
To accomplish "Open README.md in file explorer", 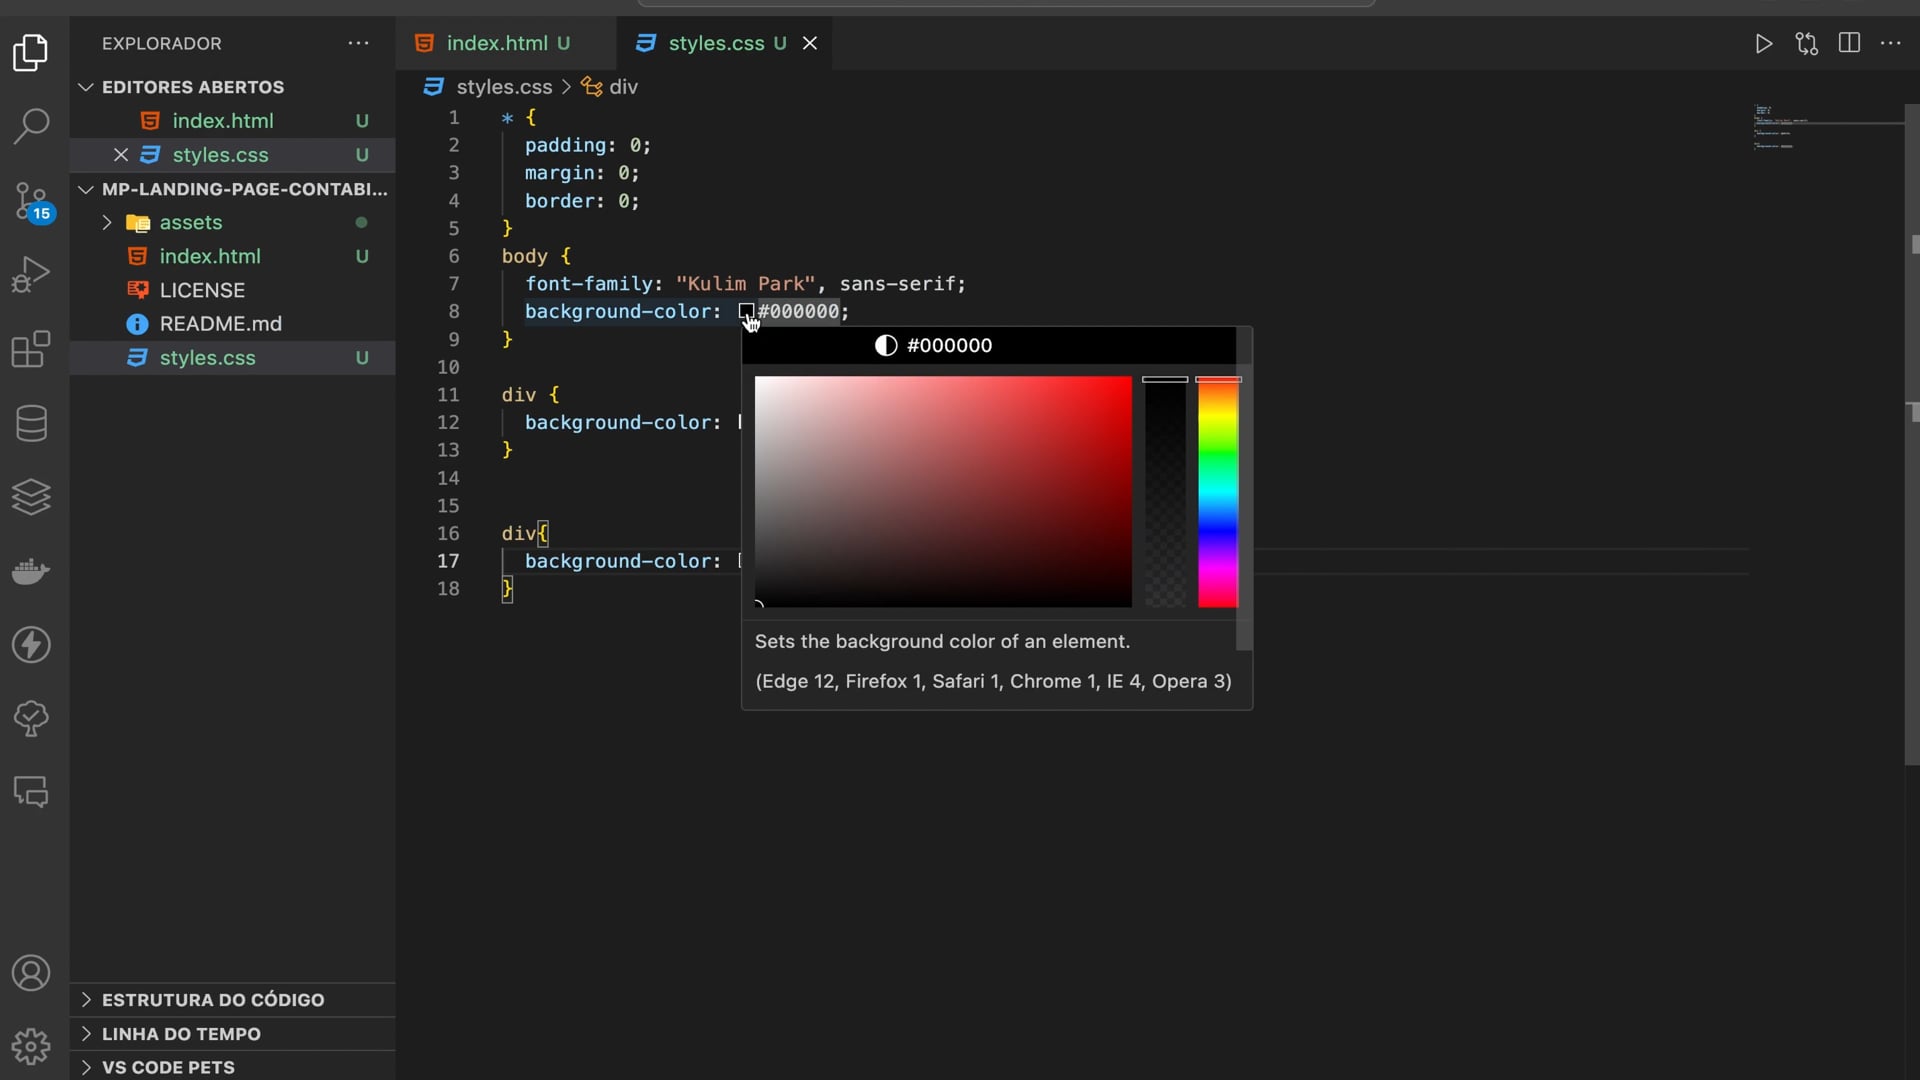I will click(x=220, y=324).
